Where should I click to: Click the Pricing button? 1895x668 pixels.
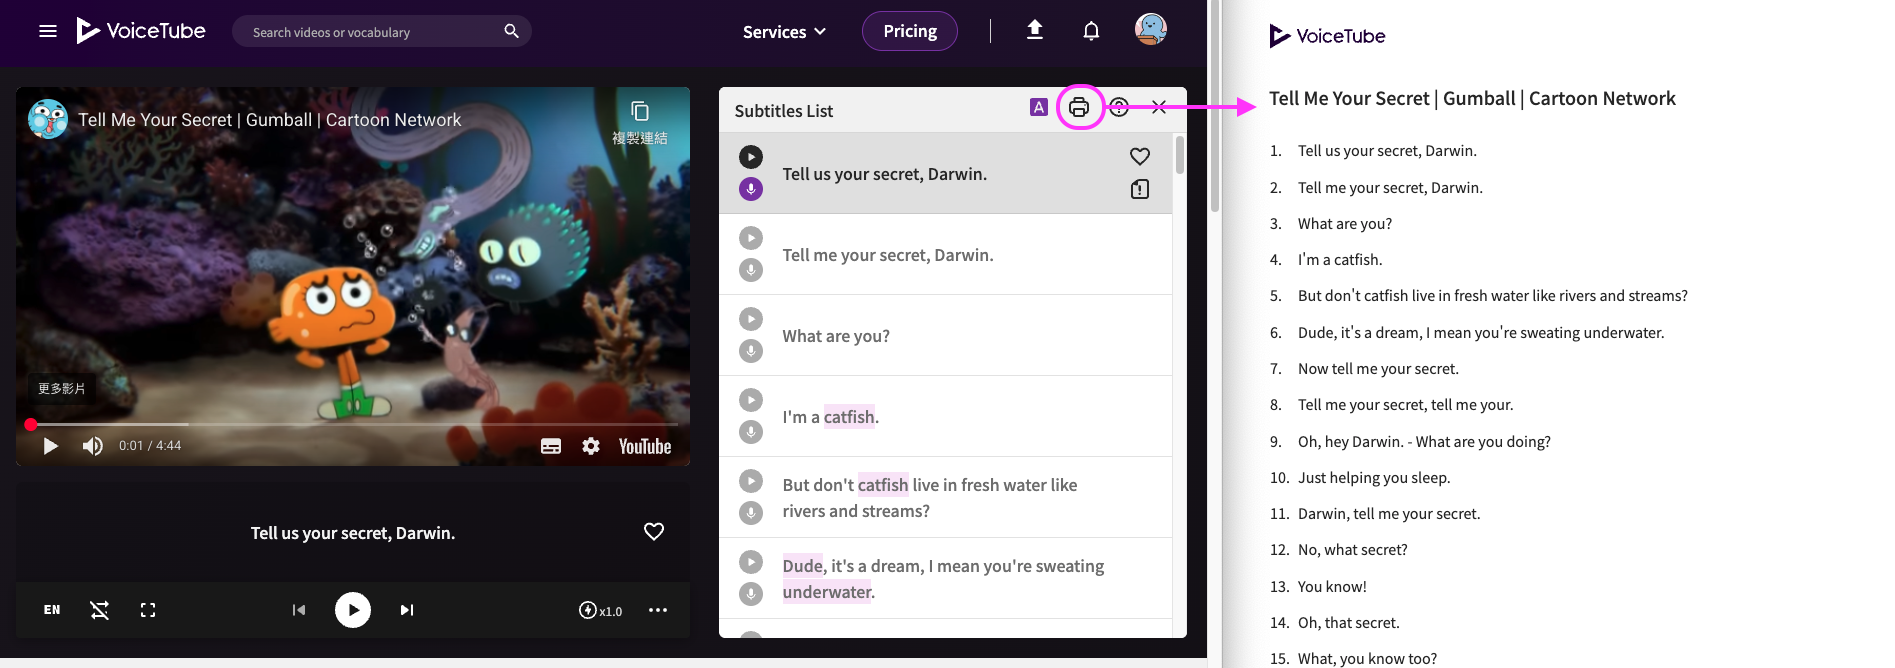[910, 31]
